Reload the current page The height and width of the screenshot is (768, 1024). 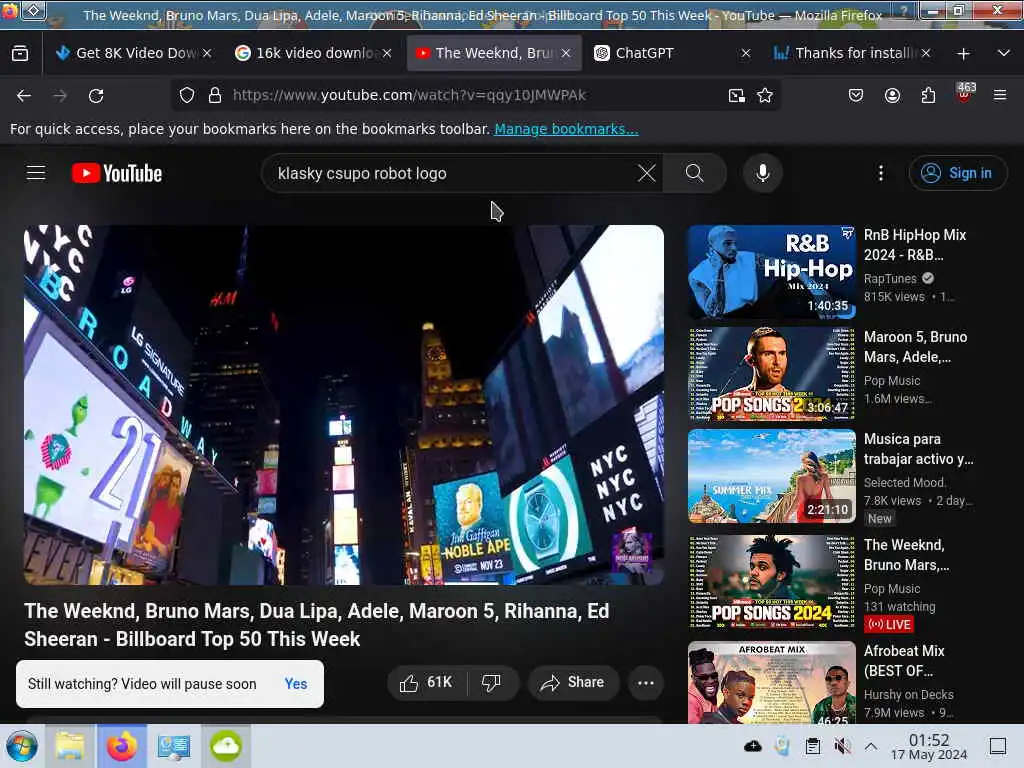[x=96, y=96]
